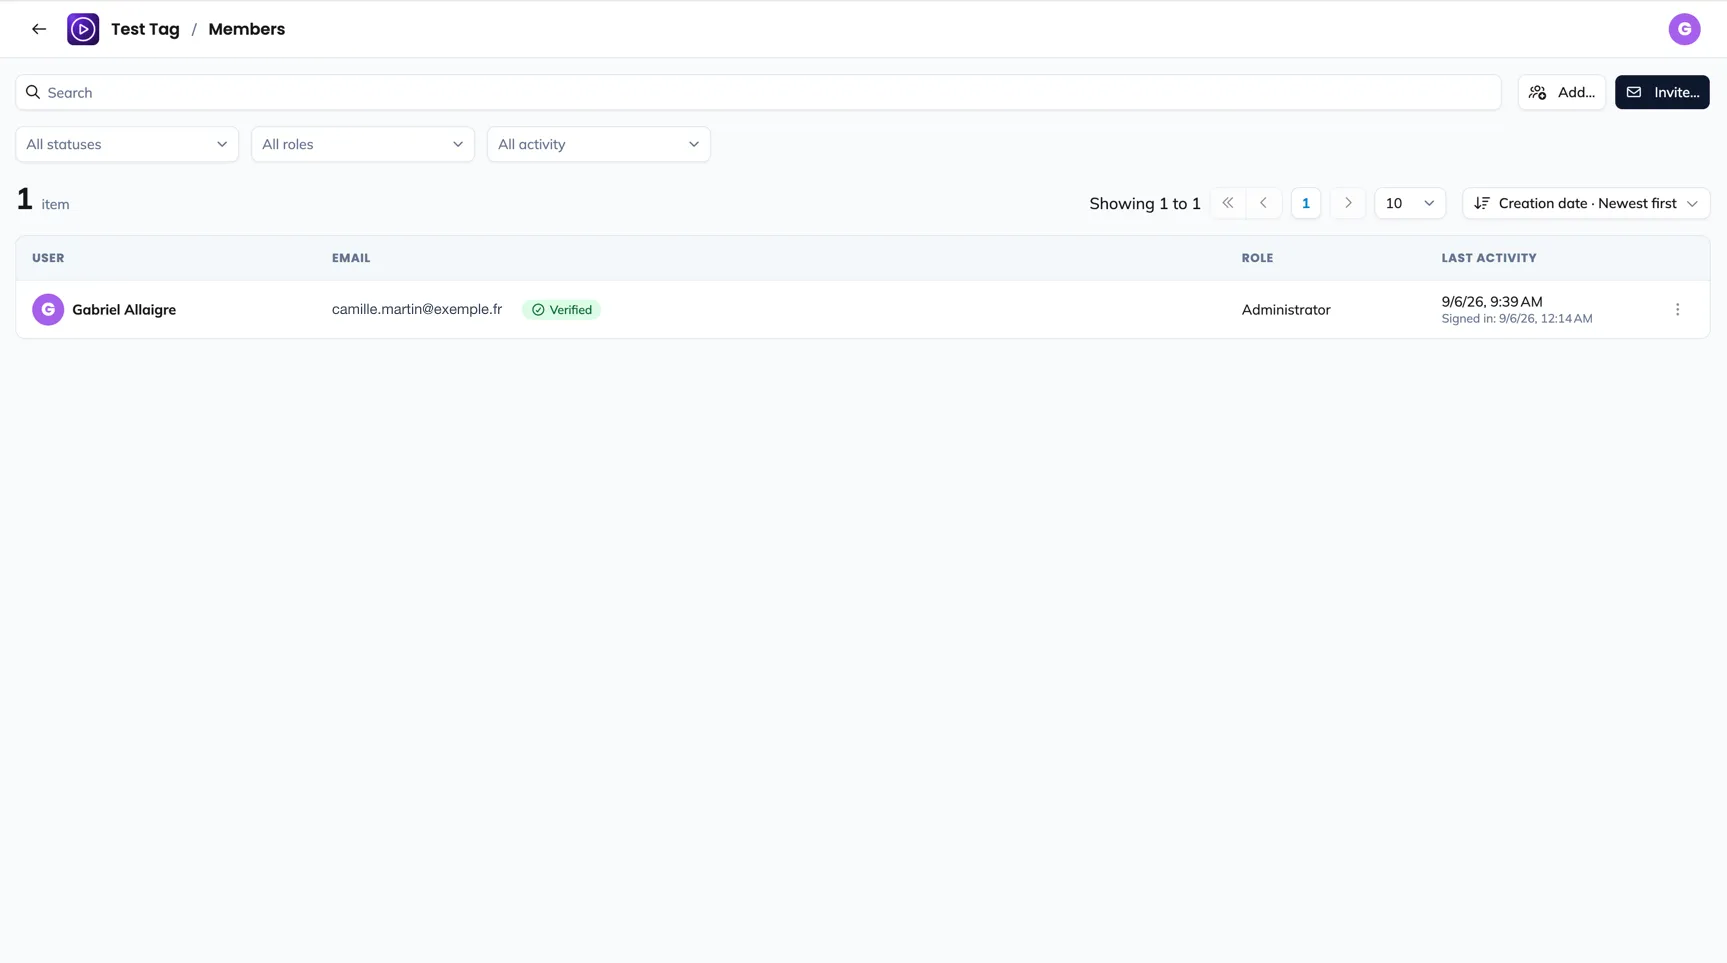Click the EMAIL column header
The width and height of the screenshot is (1727, 963).
coord(351,258)
